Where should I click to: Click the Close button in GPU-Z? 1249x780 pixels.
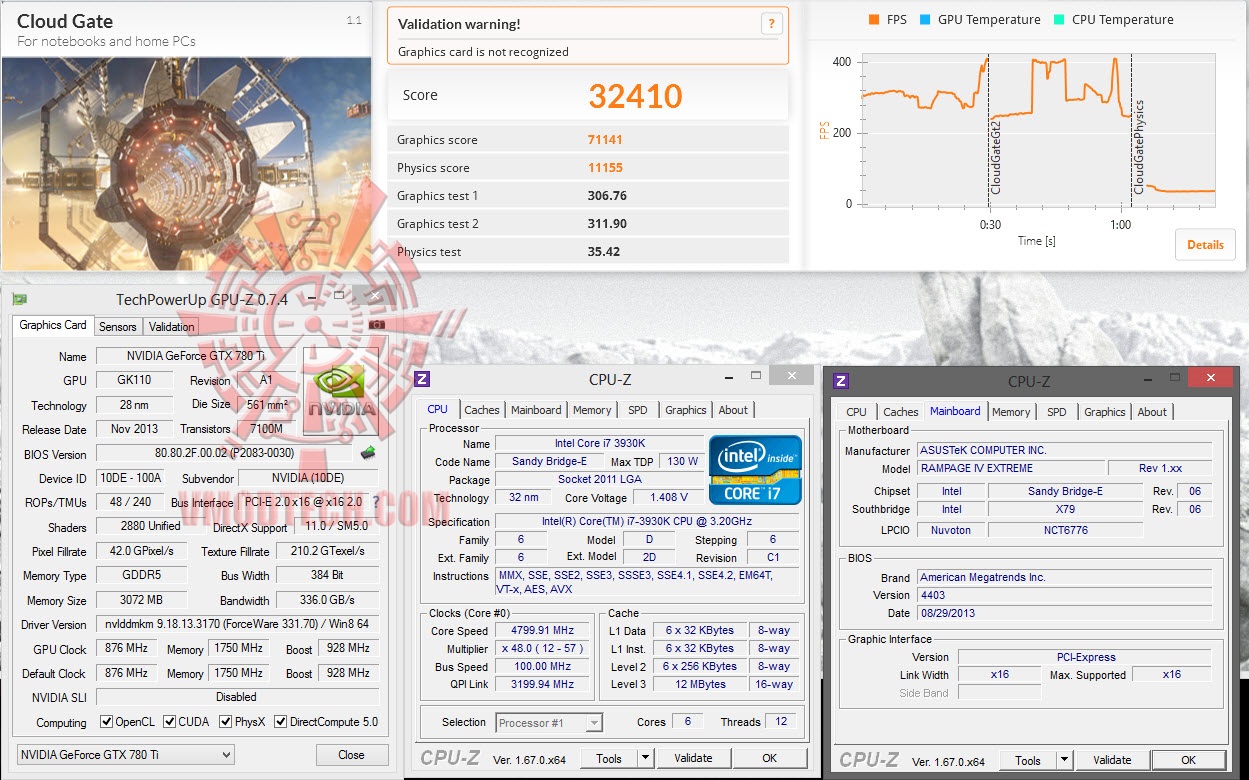click(x=351, y=755)
